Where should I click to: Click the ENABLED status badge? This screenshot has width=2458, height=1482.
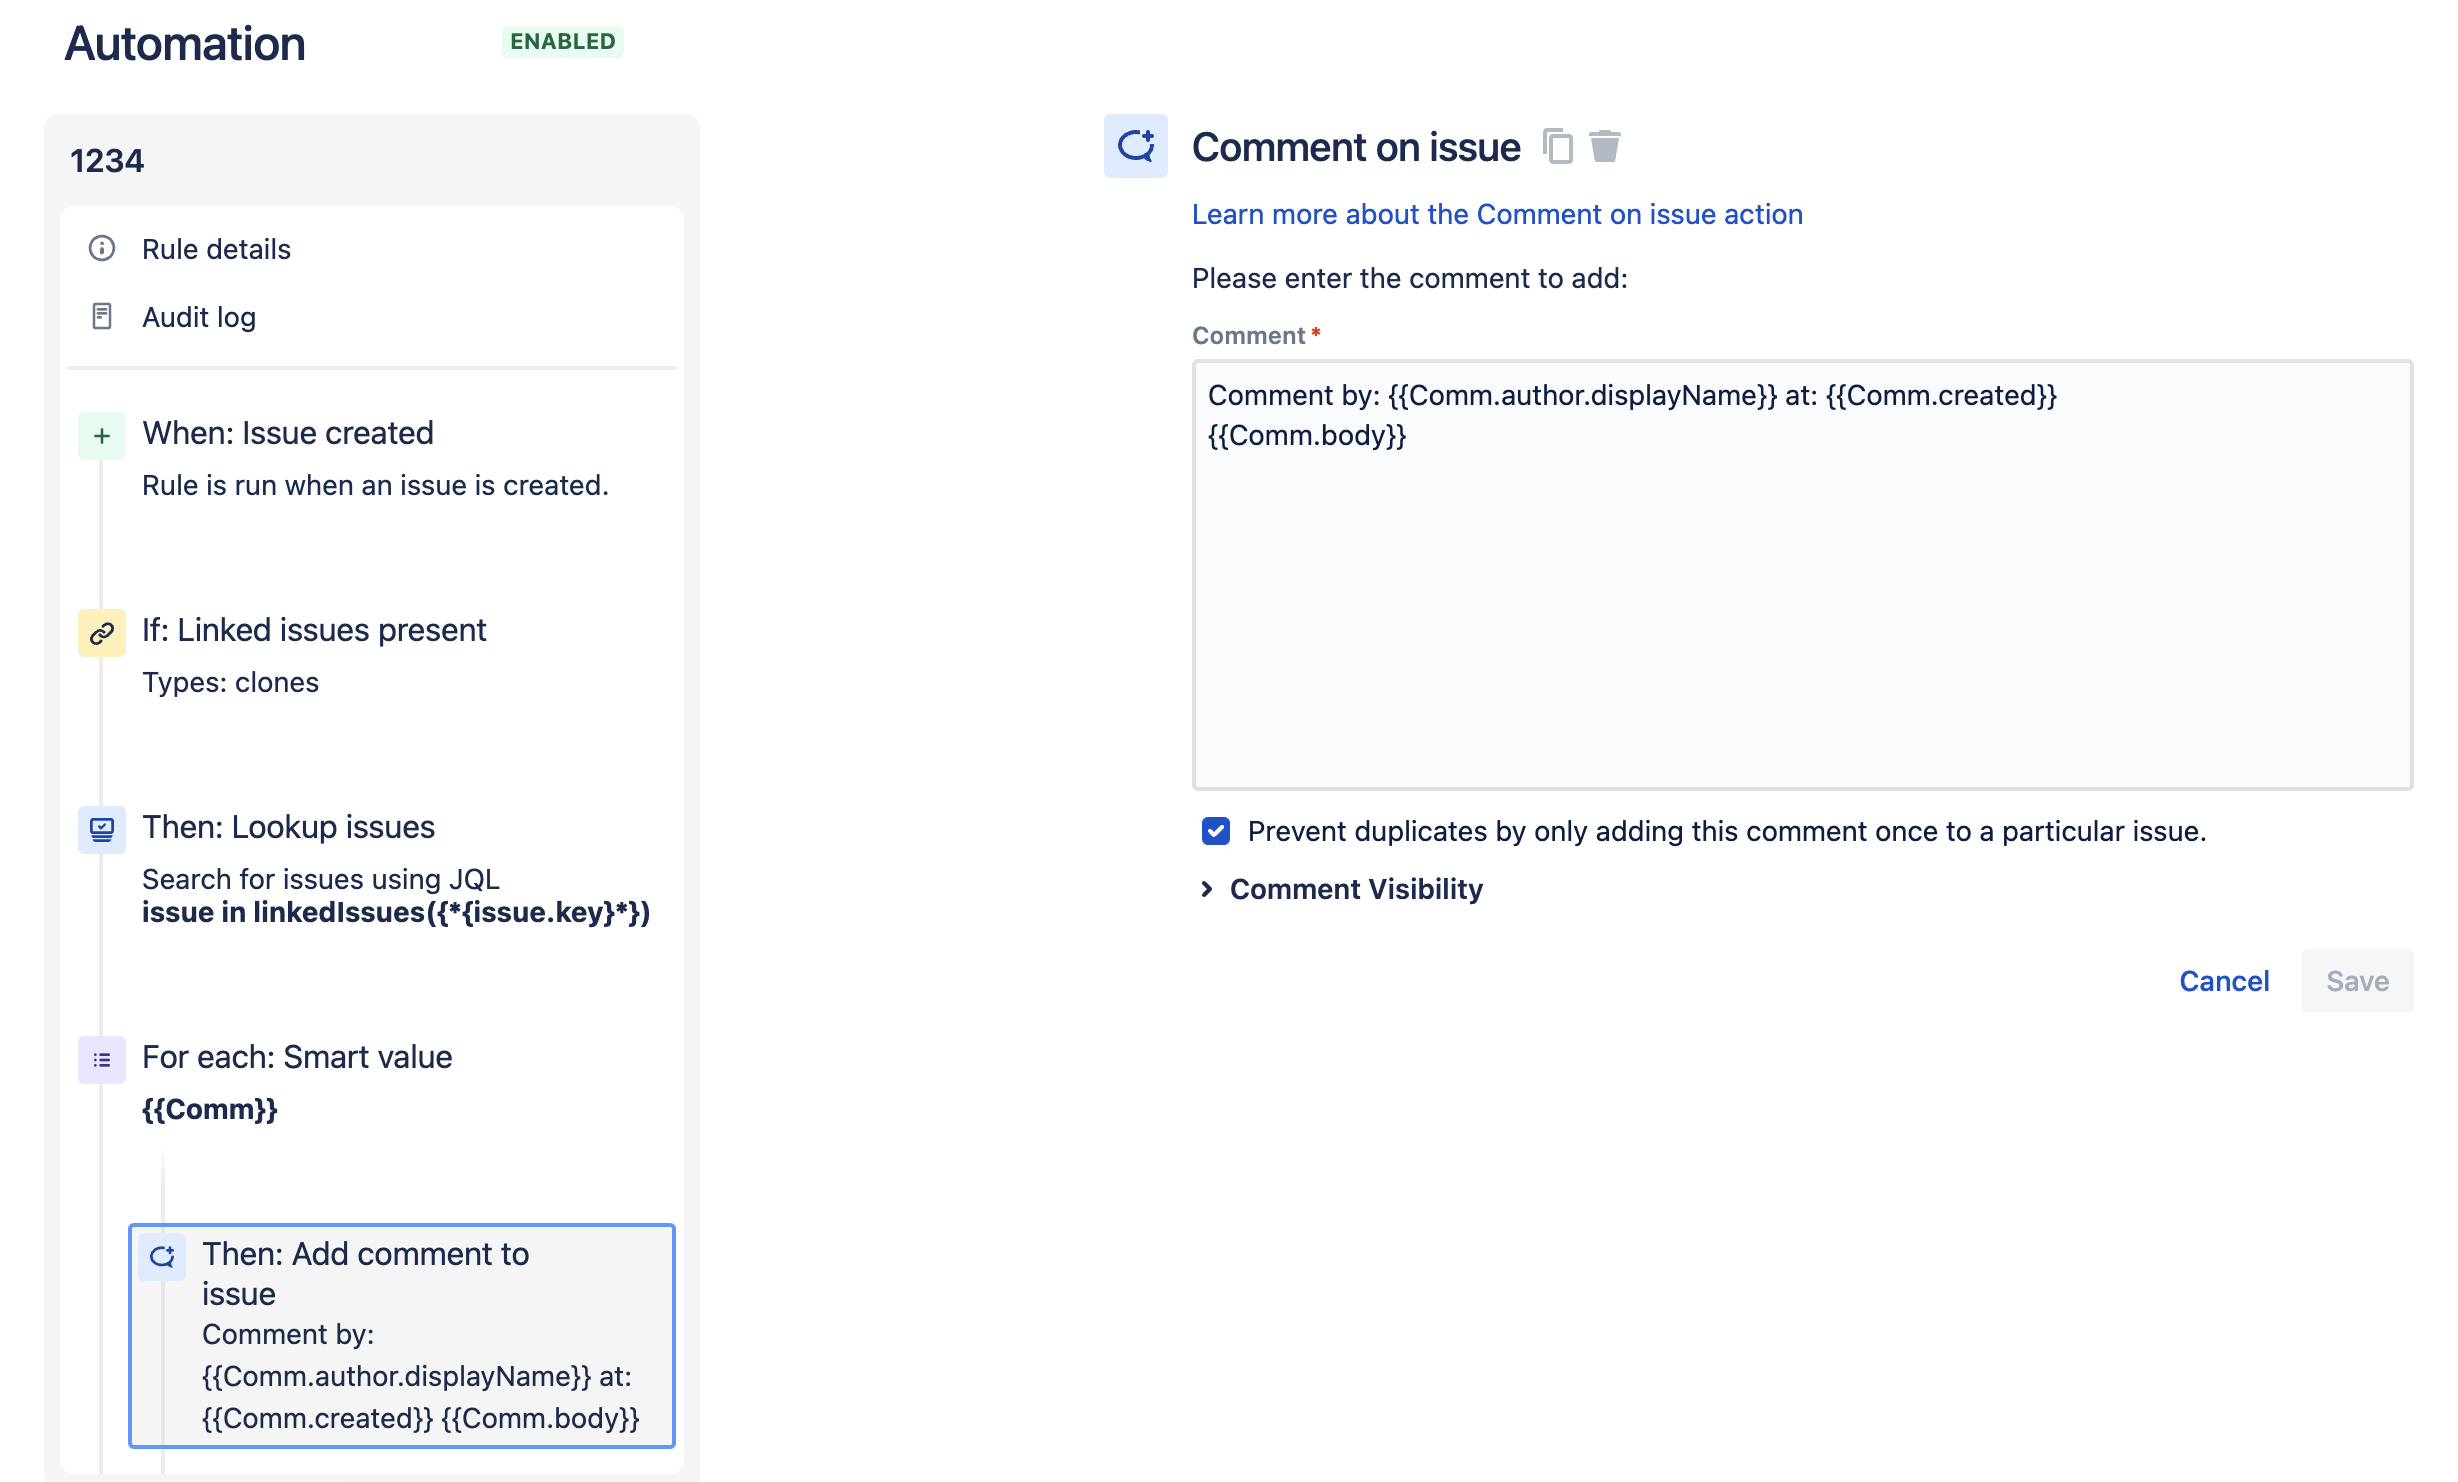coord(562,42)
